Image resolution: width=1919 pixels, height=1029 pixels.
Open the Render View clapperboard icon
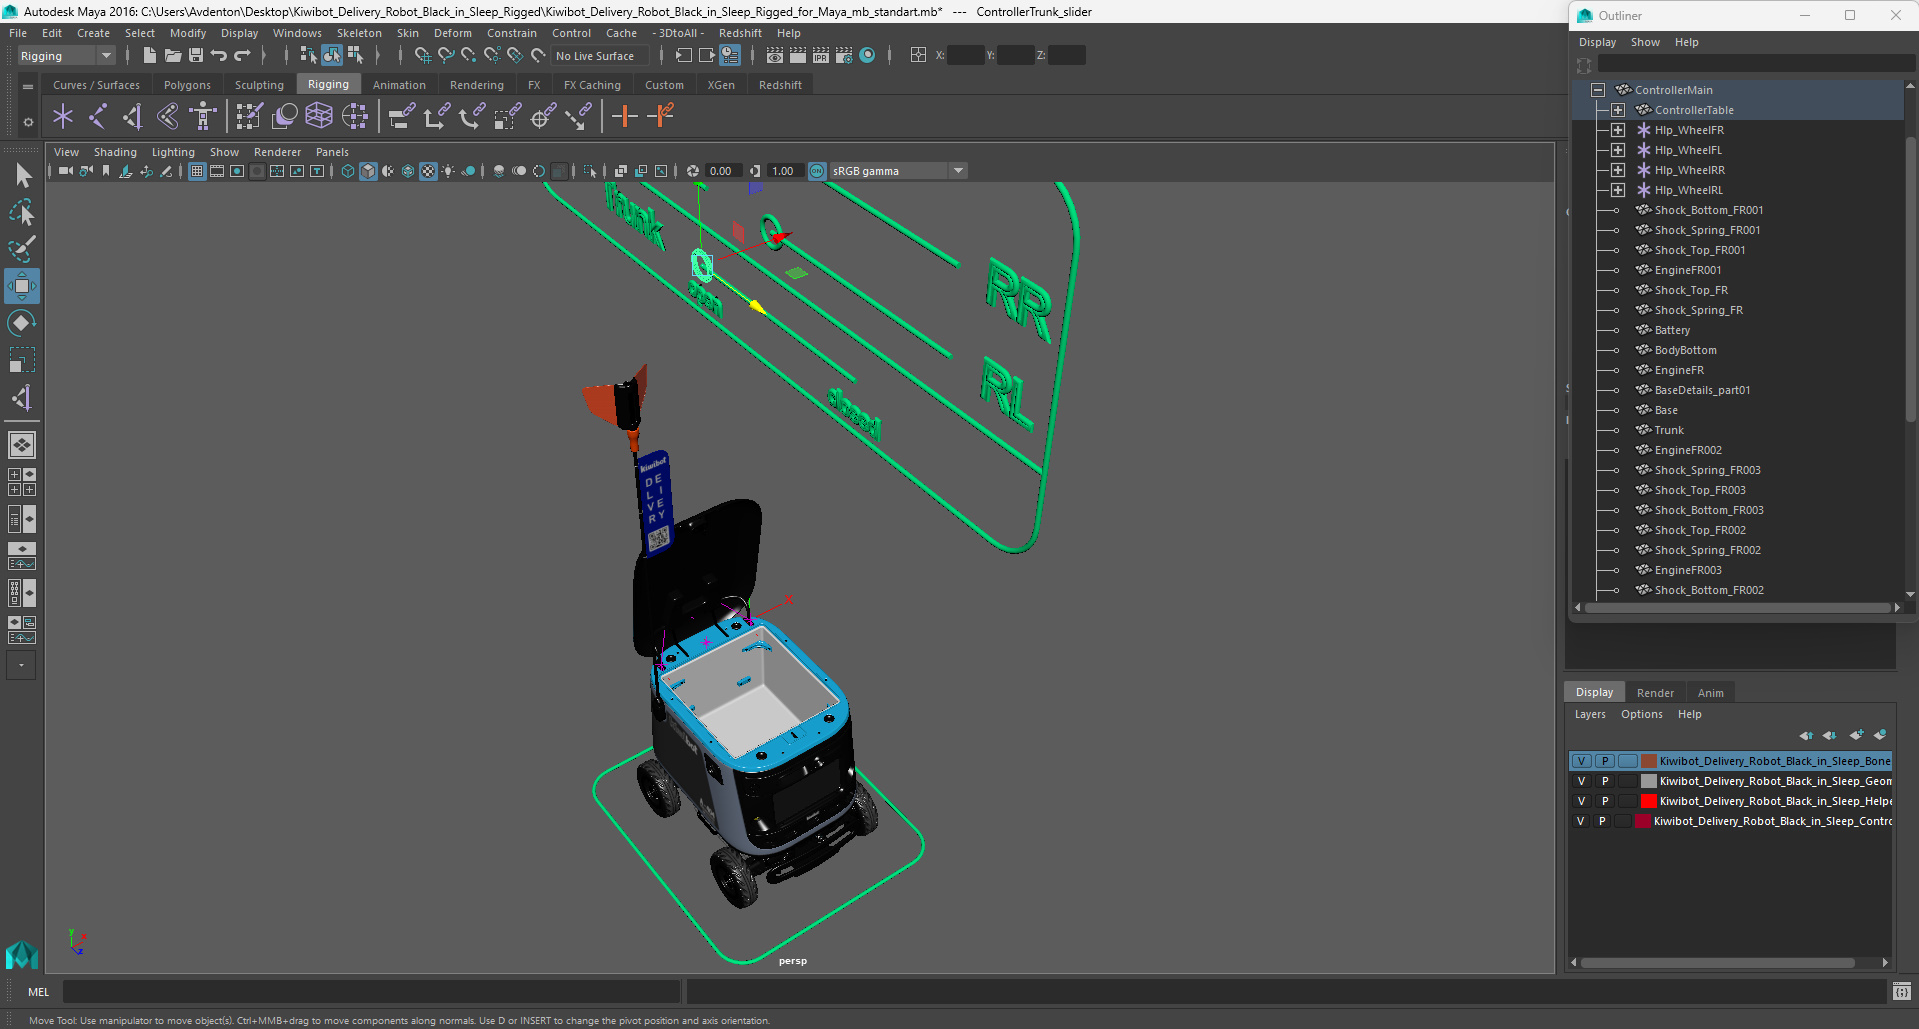(775, 56)
